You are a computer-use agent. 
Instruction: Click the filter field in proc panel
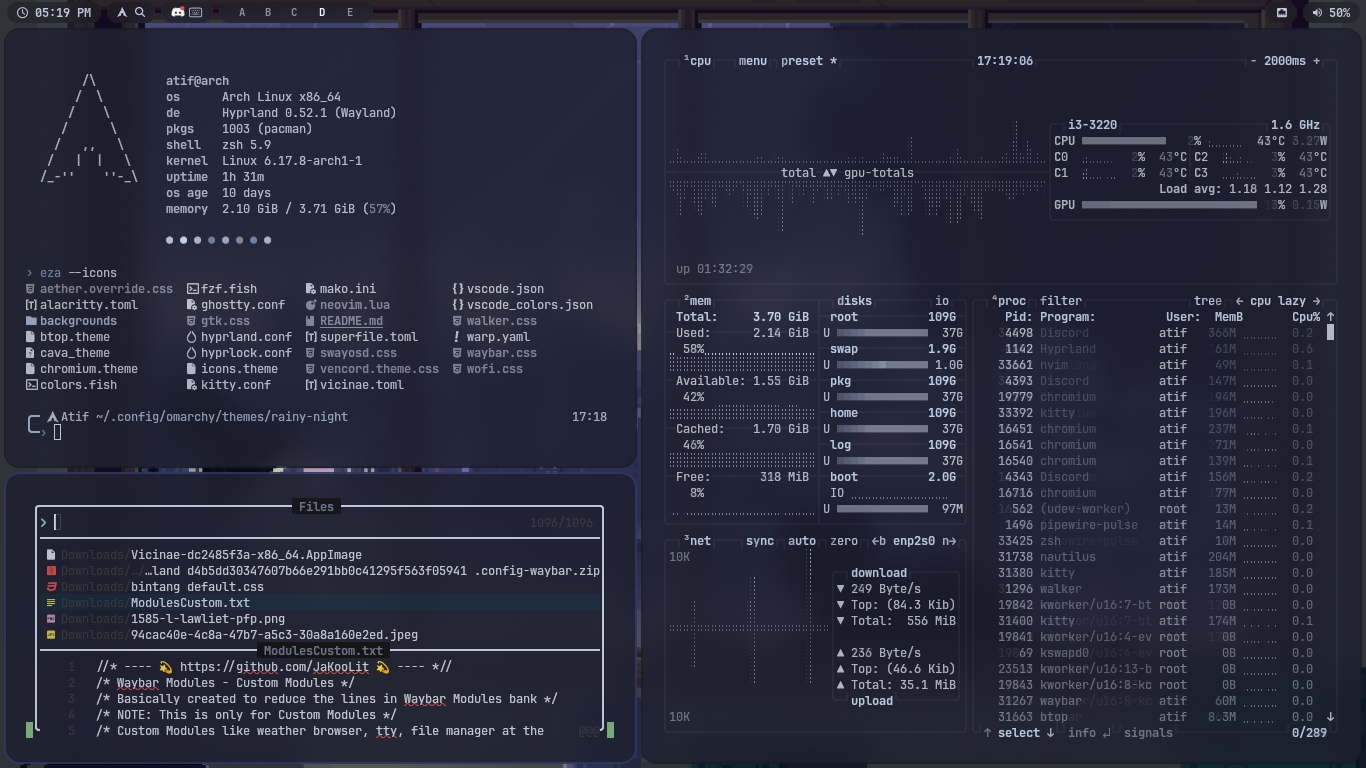[1060, 301]
